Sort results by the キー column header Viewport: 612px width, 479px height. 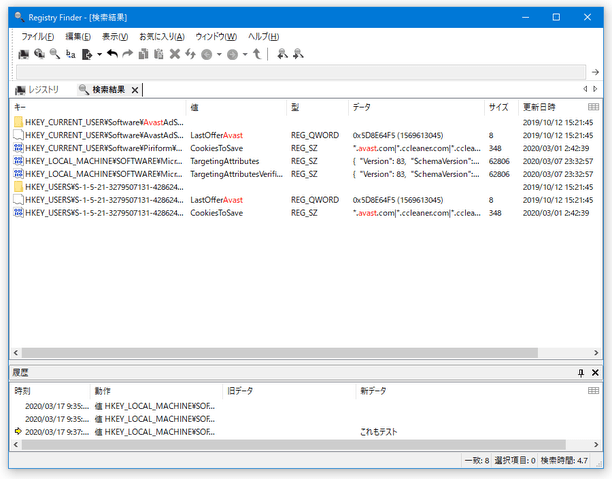(99, 107)
